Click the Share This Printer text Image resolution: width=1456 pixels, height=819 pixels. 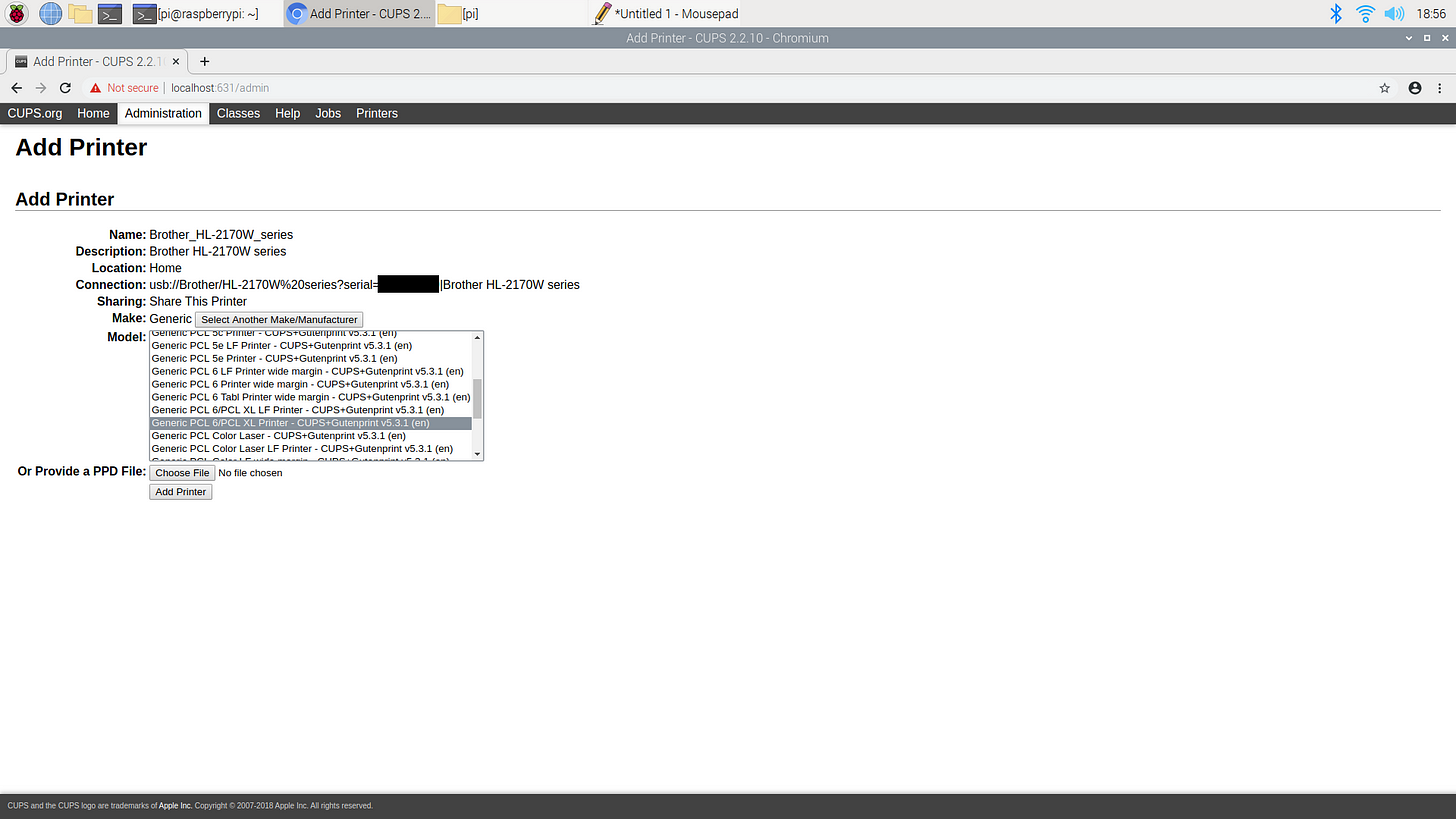click(x=198, y=301)
